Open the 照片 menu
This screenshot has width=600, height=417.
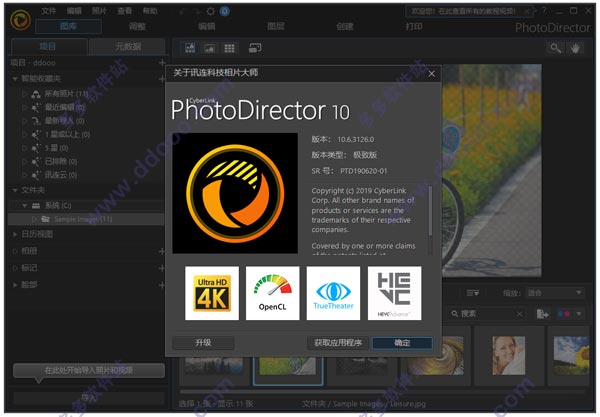tap(99, 11)
